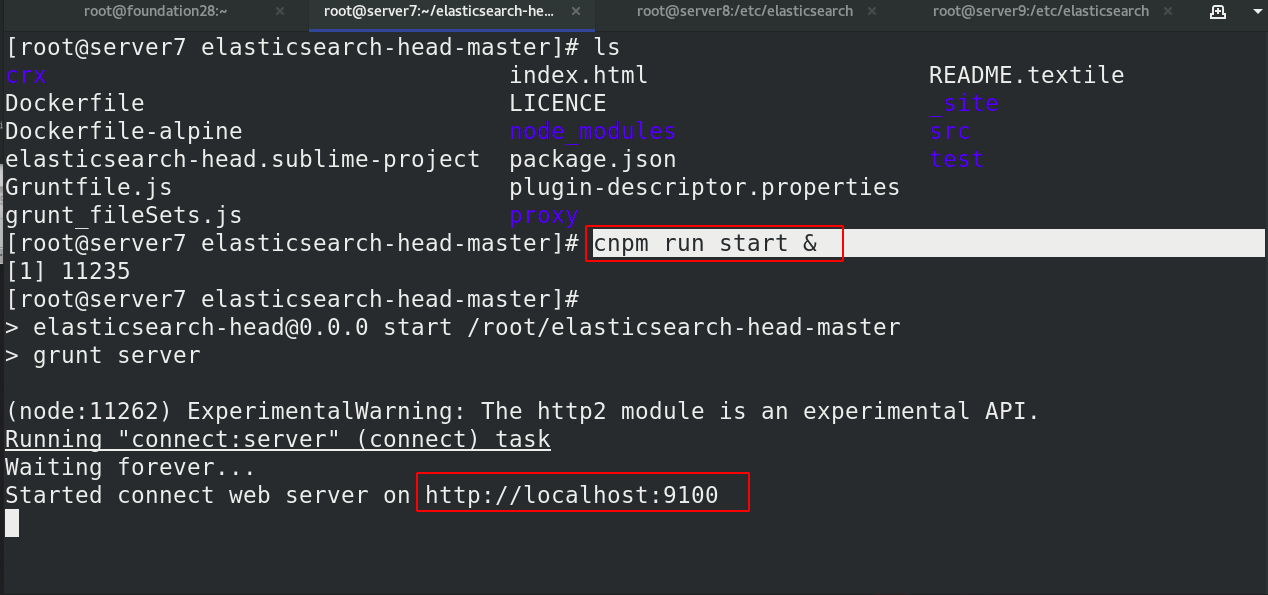Click the index.html file name
Screen dimensions: 1268x595
579,76
